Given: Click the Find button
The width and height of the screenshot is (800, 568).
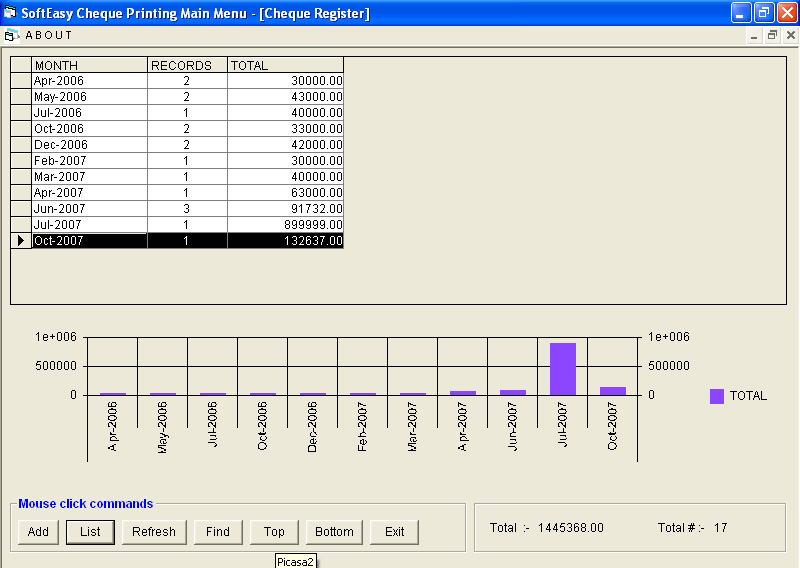Looking at the screenshot, I should [x=218, y=532].
